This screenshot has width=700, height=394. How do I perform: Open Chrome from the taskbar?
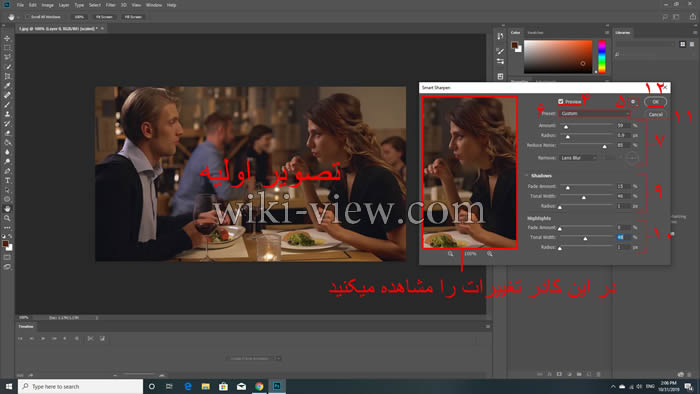[259, 386]
